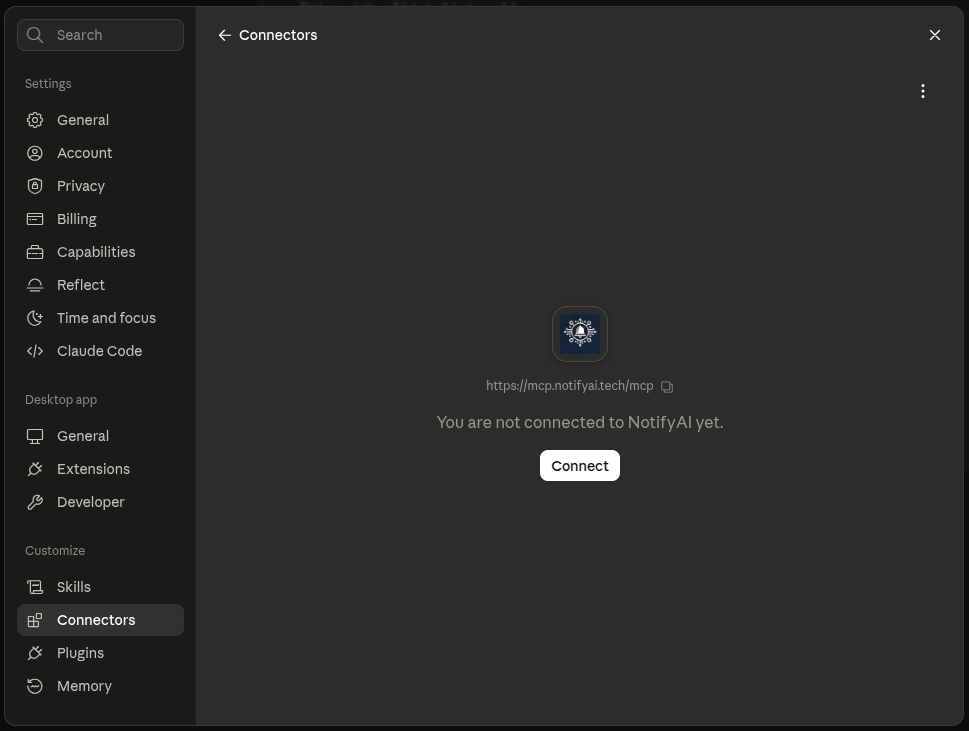The image size is (969, 731).
Task: Click the https://mcp.notifyai.tech/mcp URL text
Action: 569,386
